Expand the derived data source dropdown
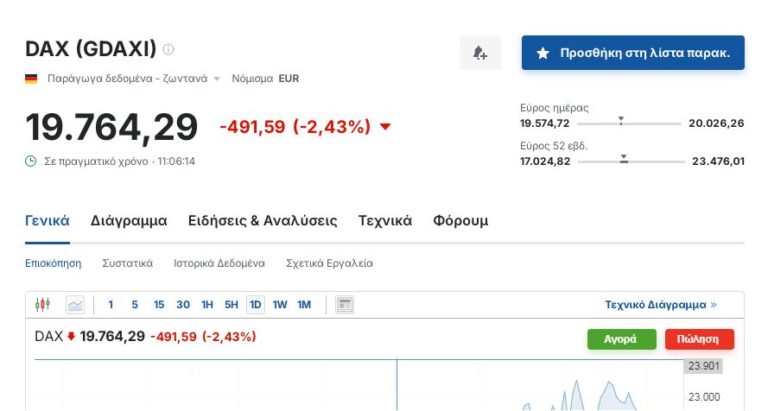Viewport: 768px width, 411px height. [x=216, y=78]
